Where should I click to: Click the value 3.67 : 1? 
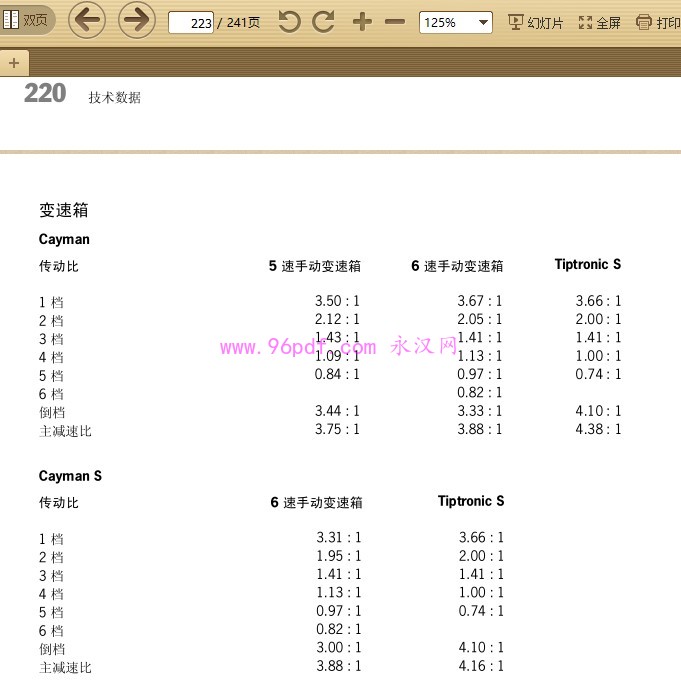(x=479, y=301)
